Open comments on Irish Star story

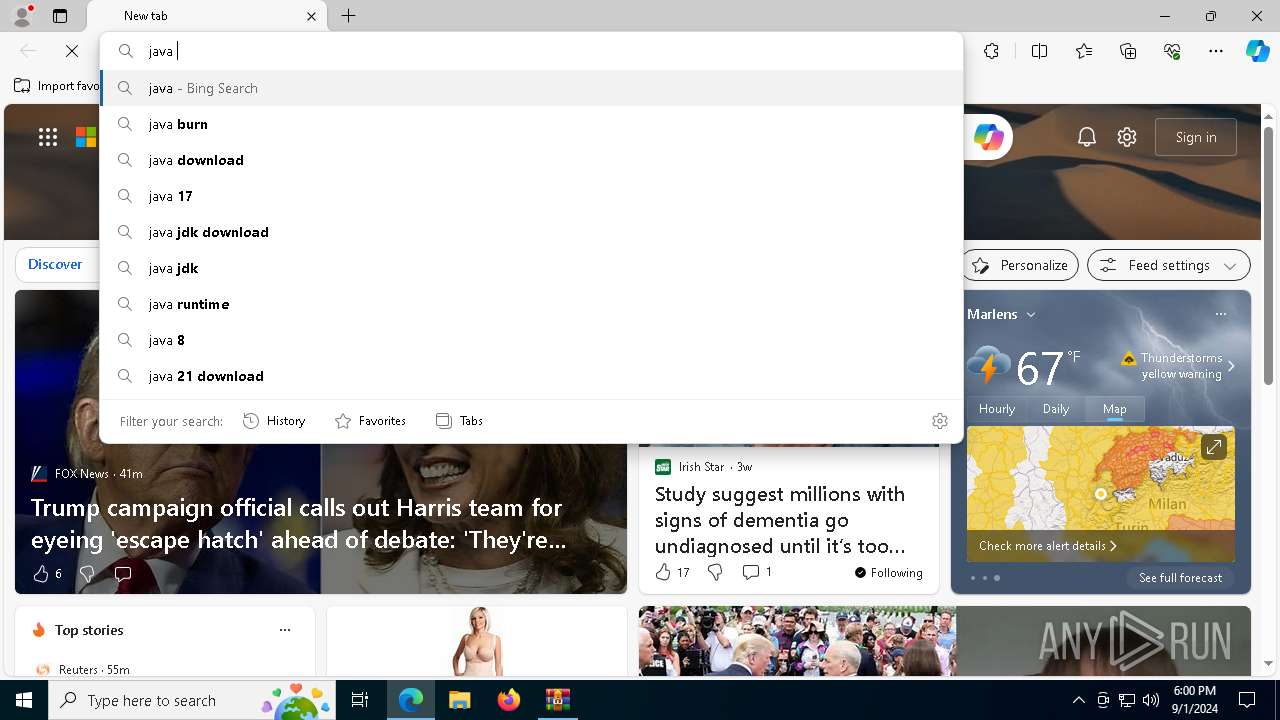click(757, 572)
